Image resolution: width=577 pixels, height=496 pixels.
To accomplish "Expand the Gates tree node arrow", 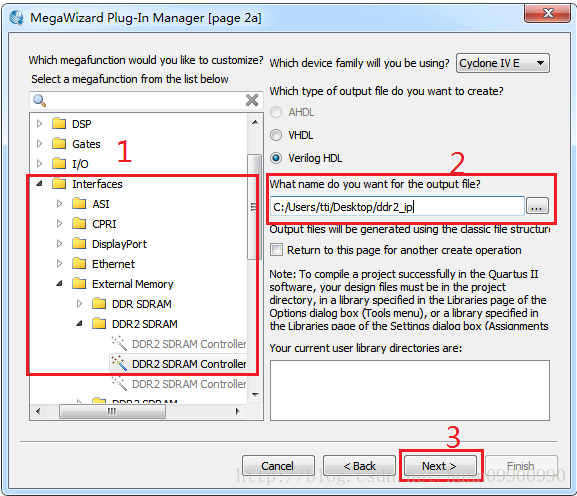I will point(39,144).
